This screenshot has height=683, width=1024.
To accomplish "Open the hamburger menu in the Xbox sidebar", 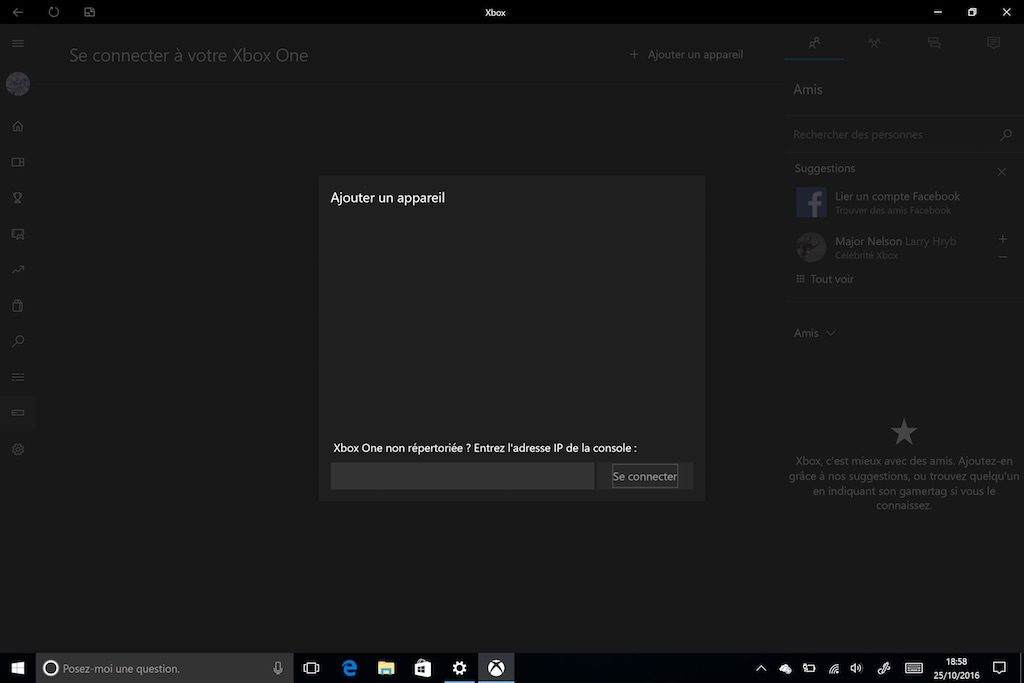I will [18, 43].
